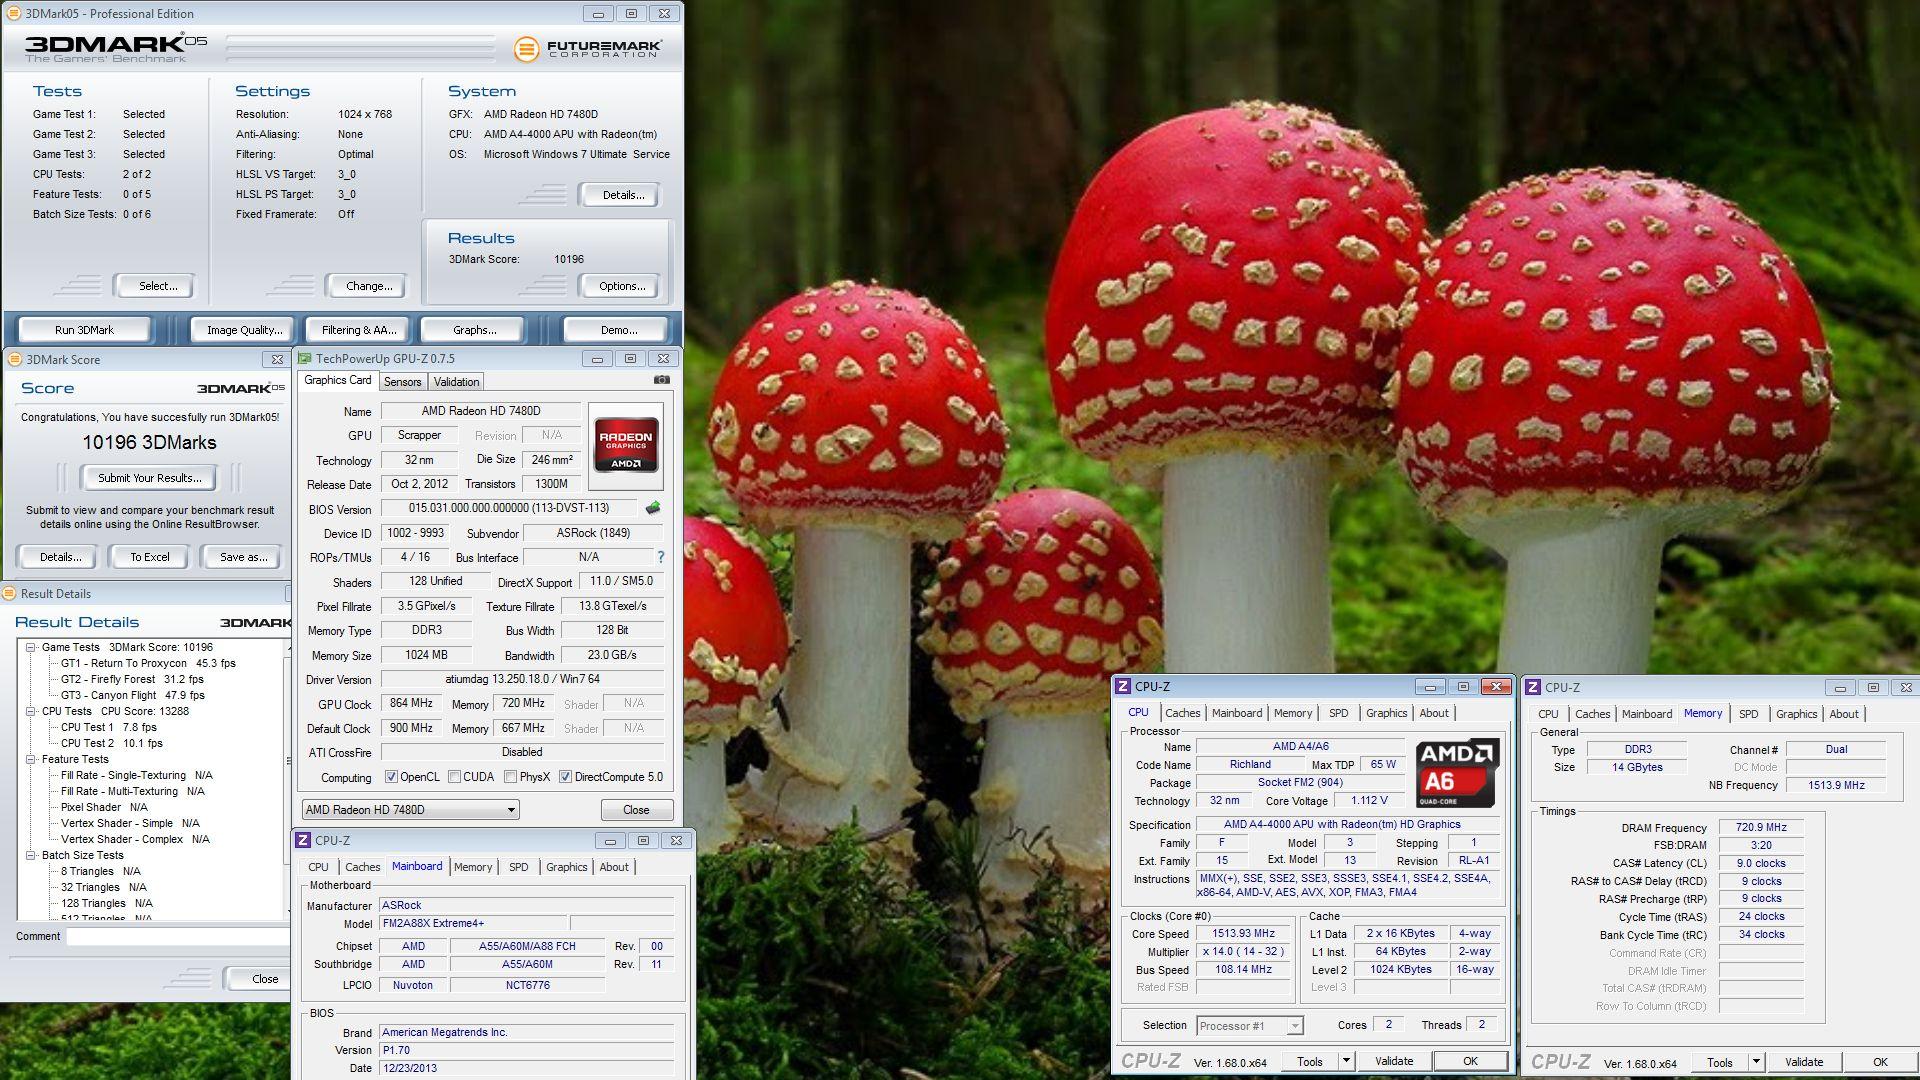Collapse the Batch Size Tests tree node

pos(31,855)
